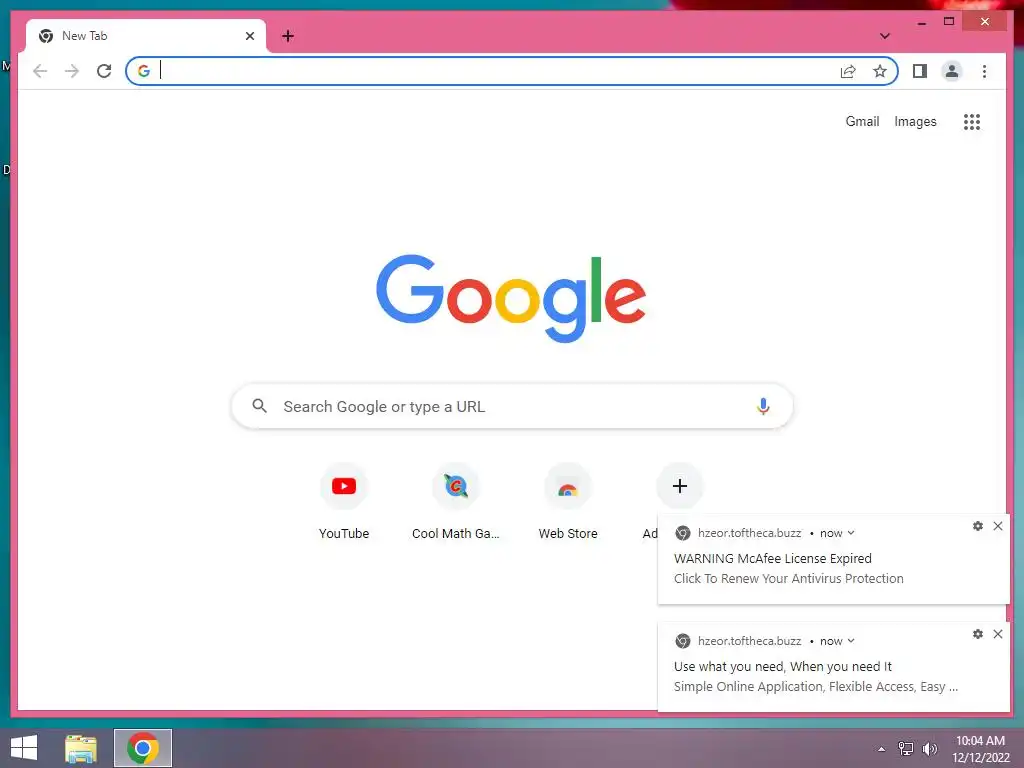
Task: Open the Web Store shortcut
Action: (x=568, y=502)
